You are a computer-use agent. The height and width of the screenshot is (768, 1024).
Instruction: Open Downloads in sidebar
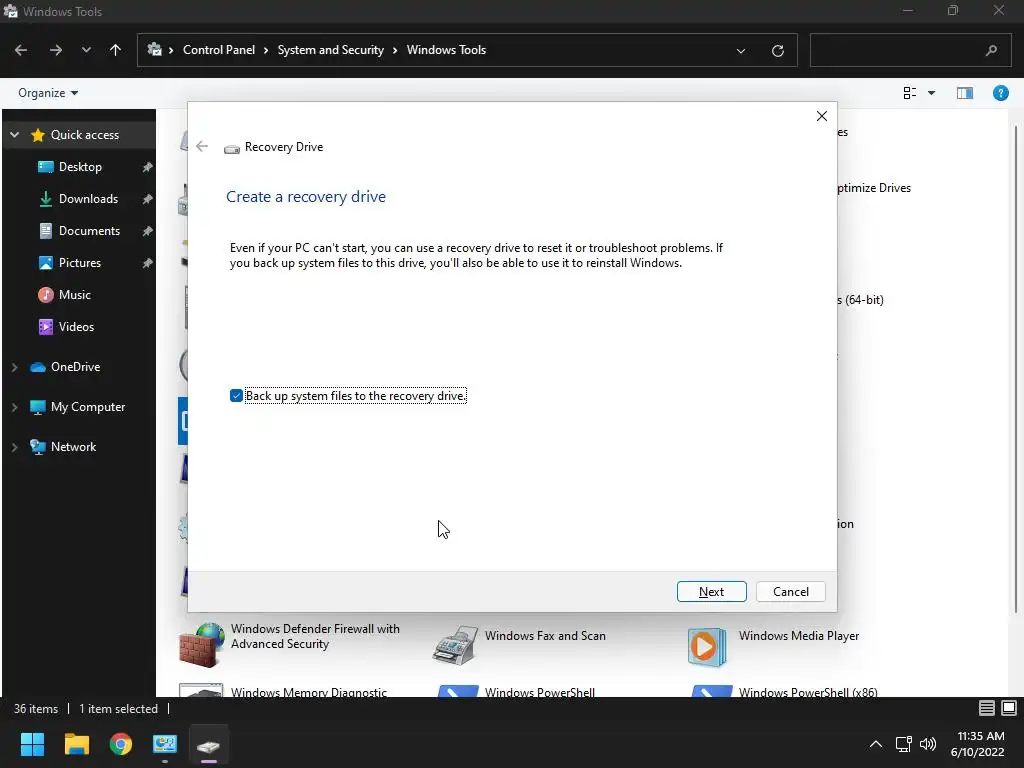88,199
